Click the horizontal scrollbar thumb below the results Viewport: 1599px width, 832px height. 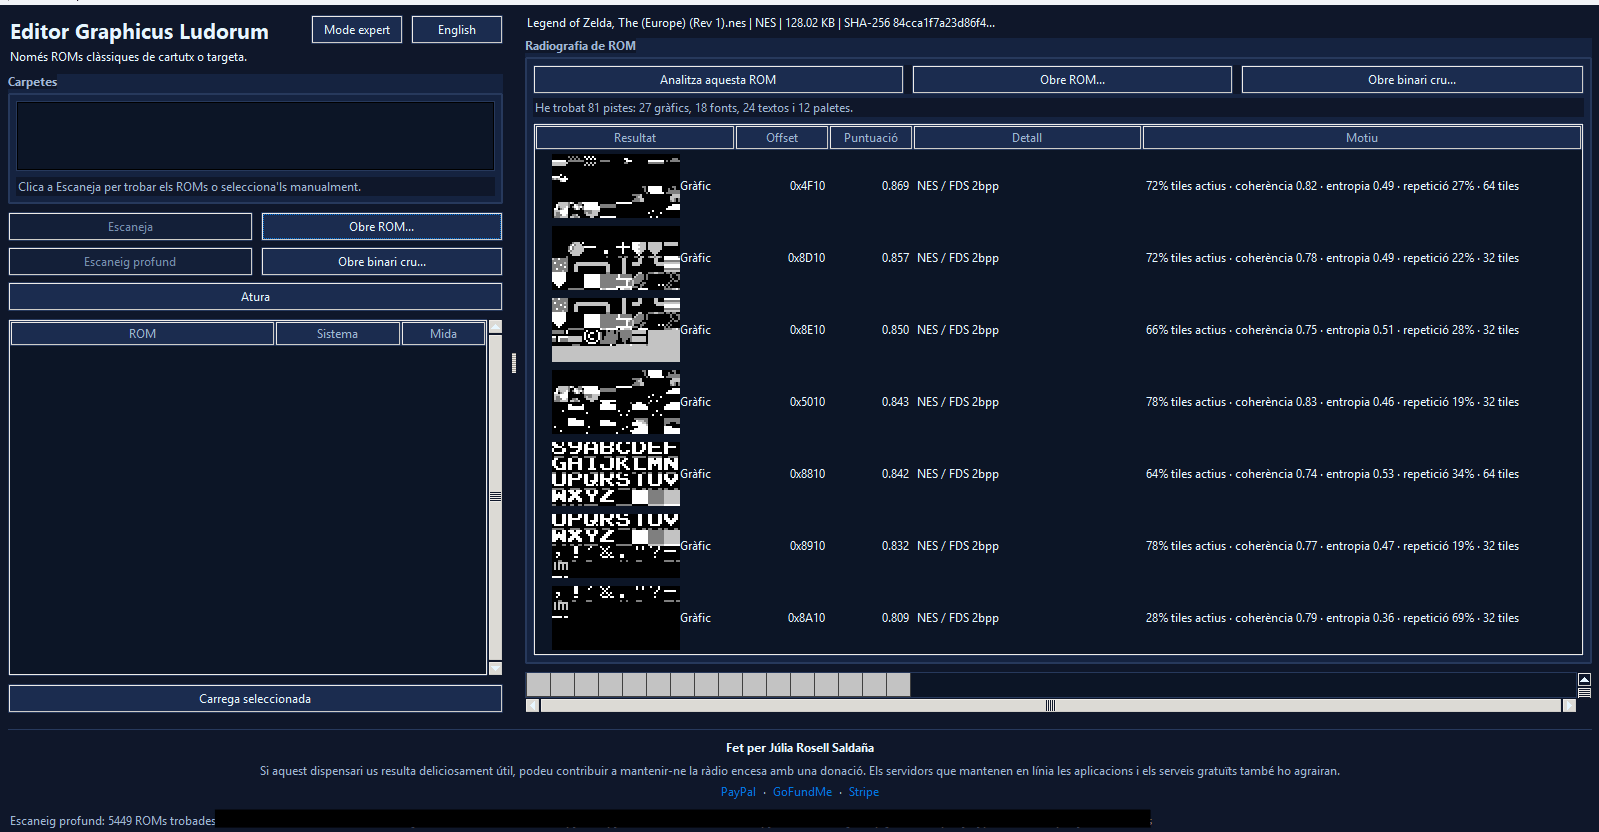[x=1050, y=705]
